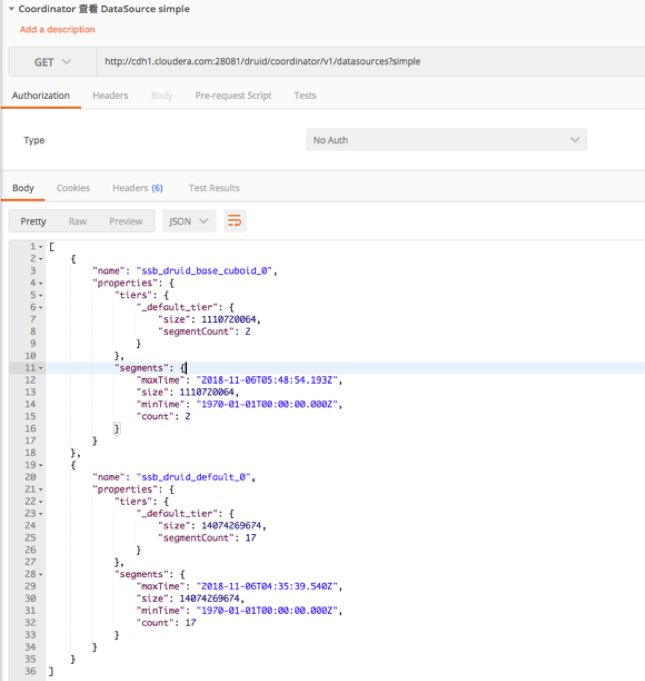Viewport: 645px width, 681px height.
Task: Open the GET method dropdown
Action: pyautogui.click(x=53, y=62)
